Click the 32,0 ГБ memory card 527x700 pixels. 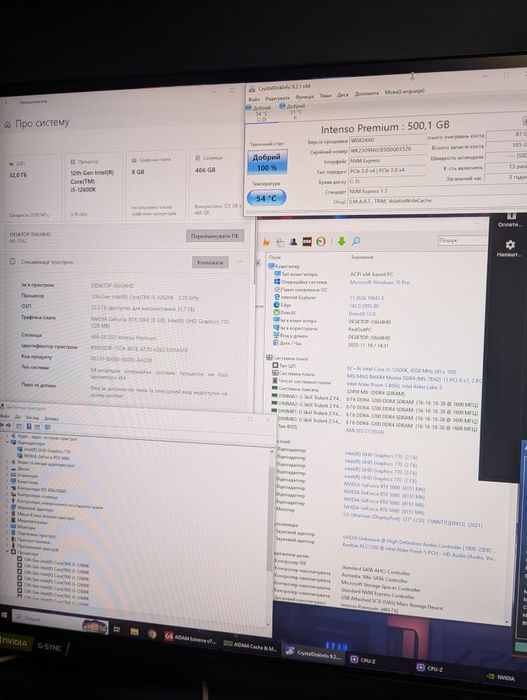pos(33,187)
